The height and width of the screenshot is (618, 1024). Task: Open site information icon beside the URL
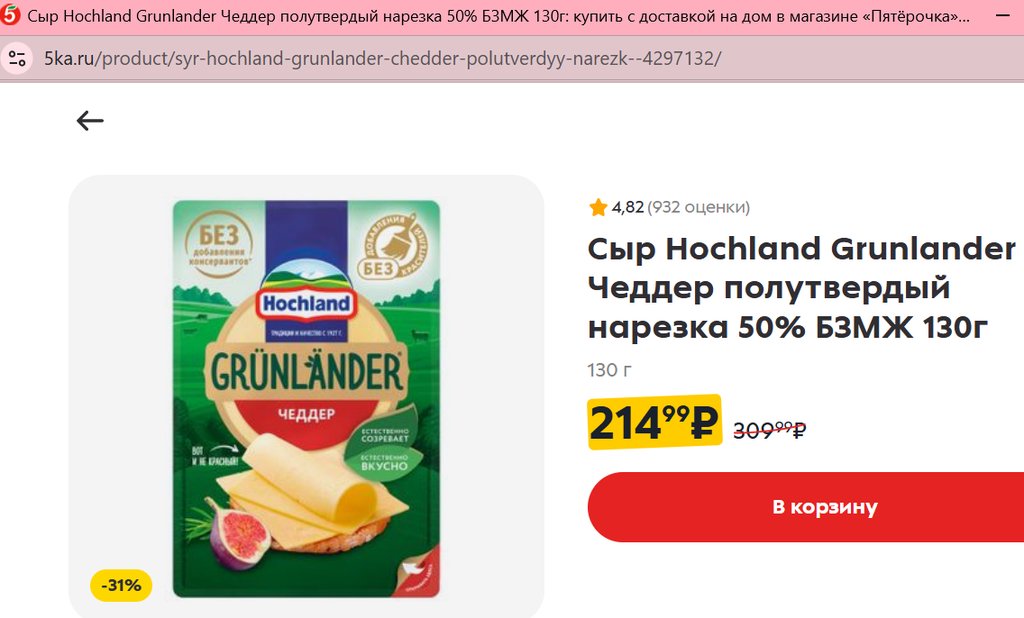point(17,59)
